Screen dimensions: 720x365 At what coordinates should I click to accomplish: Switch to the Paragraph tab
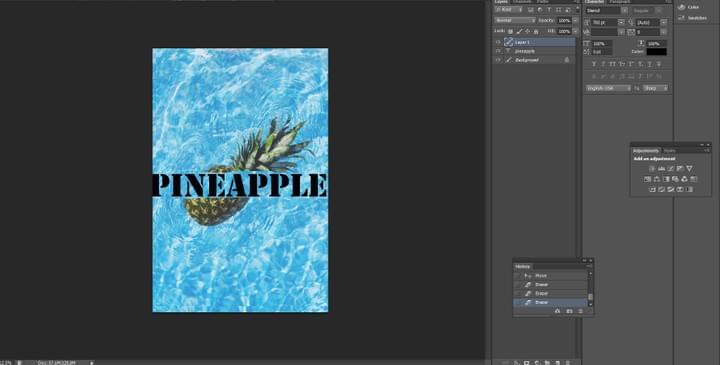(x=619, y=1)
